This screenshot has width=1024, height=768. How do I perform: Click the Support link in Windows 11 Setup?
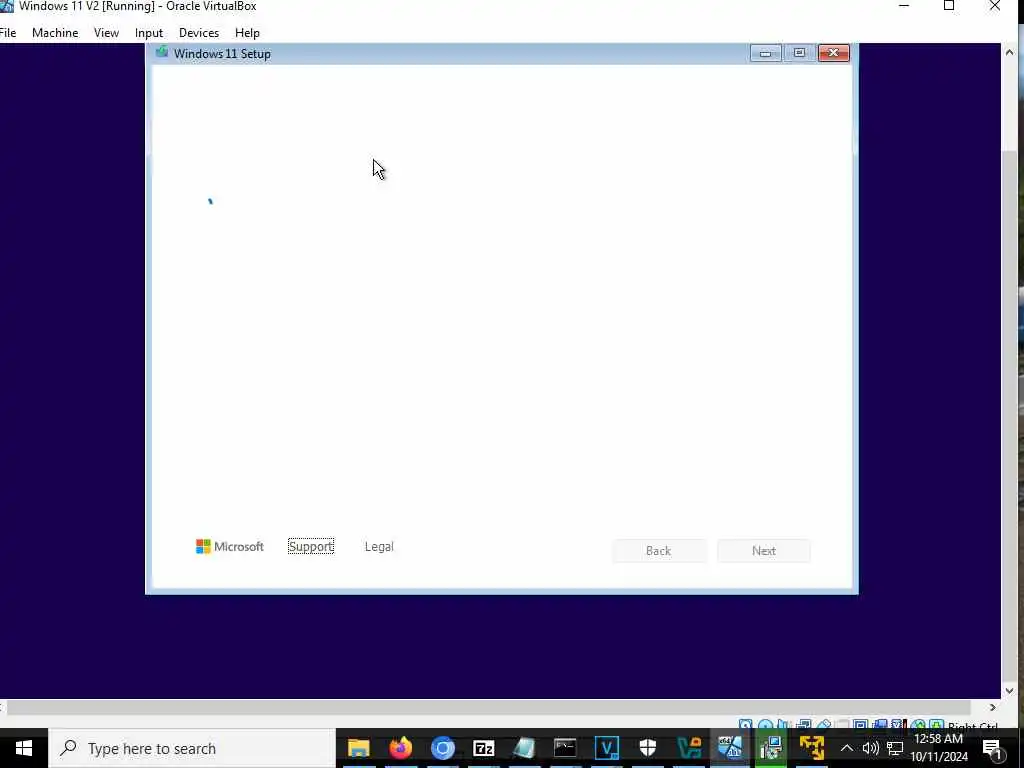[x=311, y=547]
